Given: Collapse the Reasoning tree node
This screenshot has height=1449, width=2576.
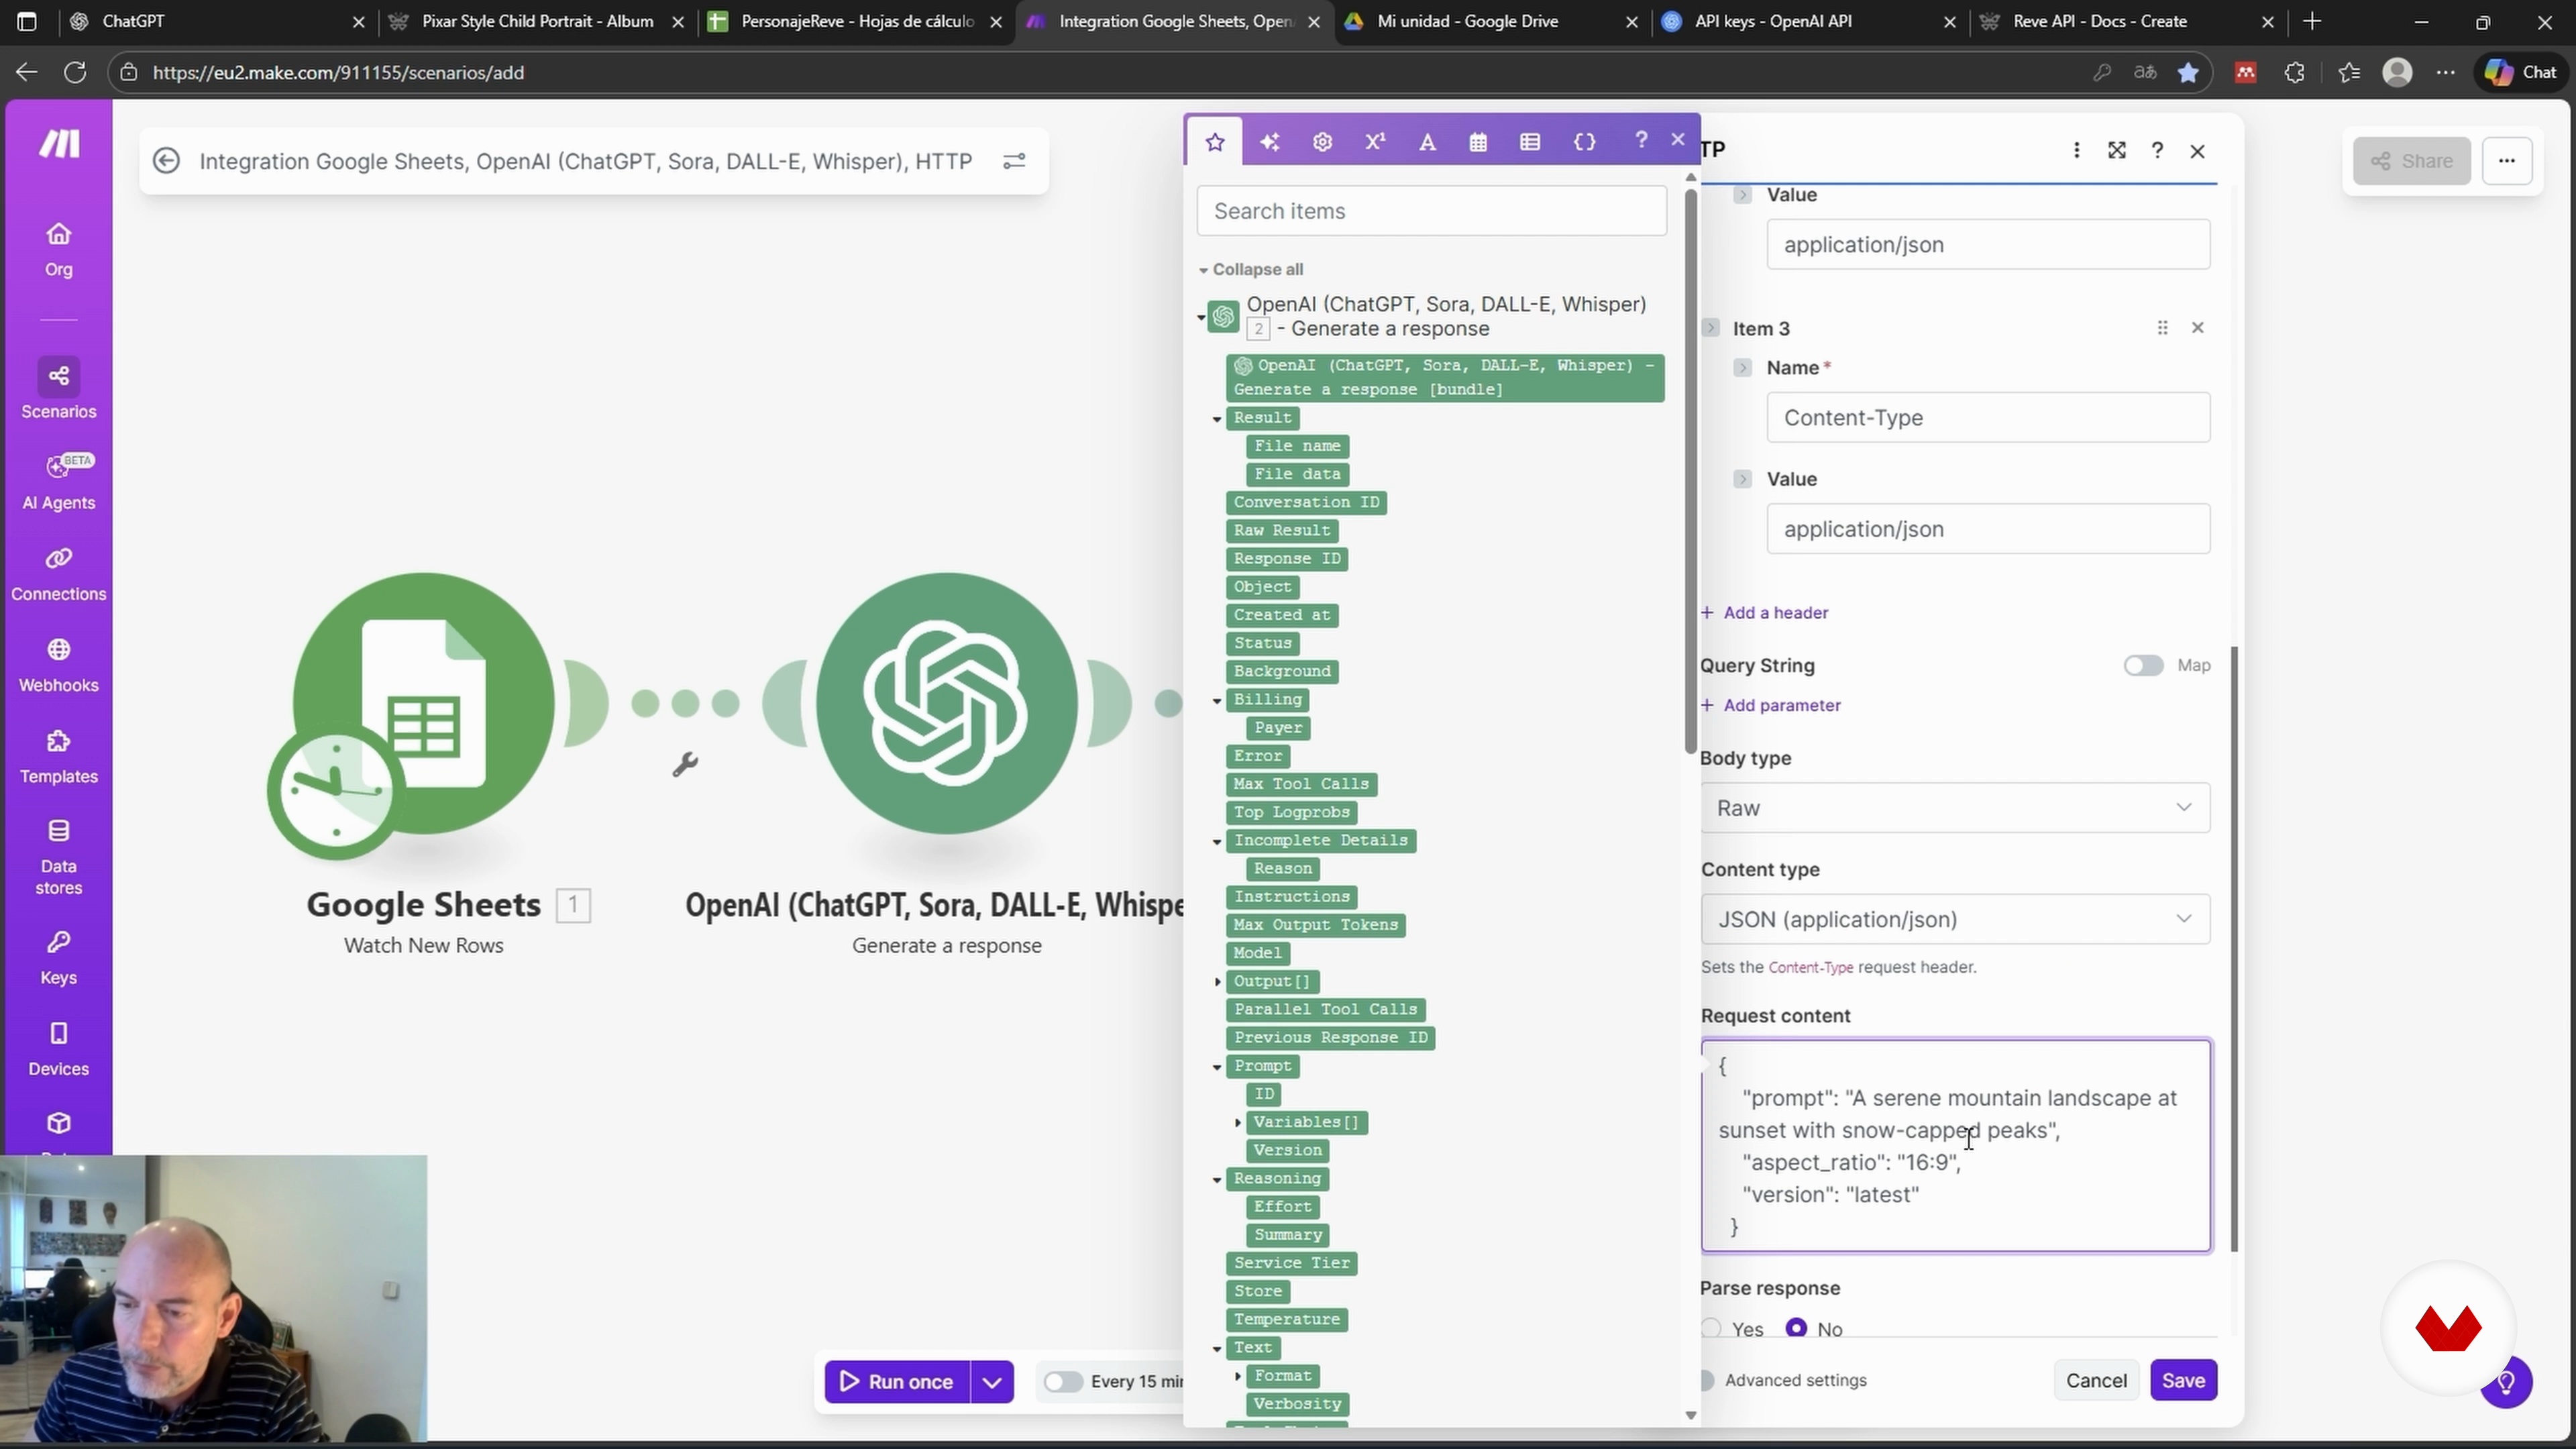Looking at the screenshot, I should [x=1217, y=1180].
